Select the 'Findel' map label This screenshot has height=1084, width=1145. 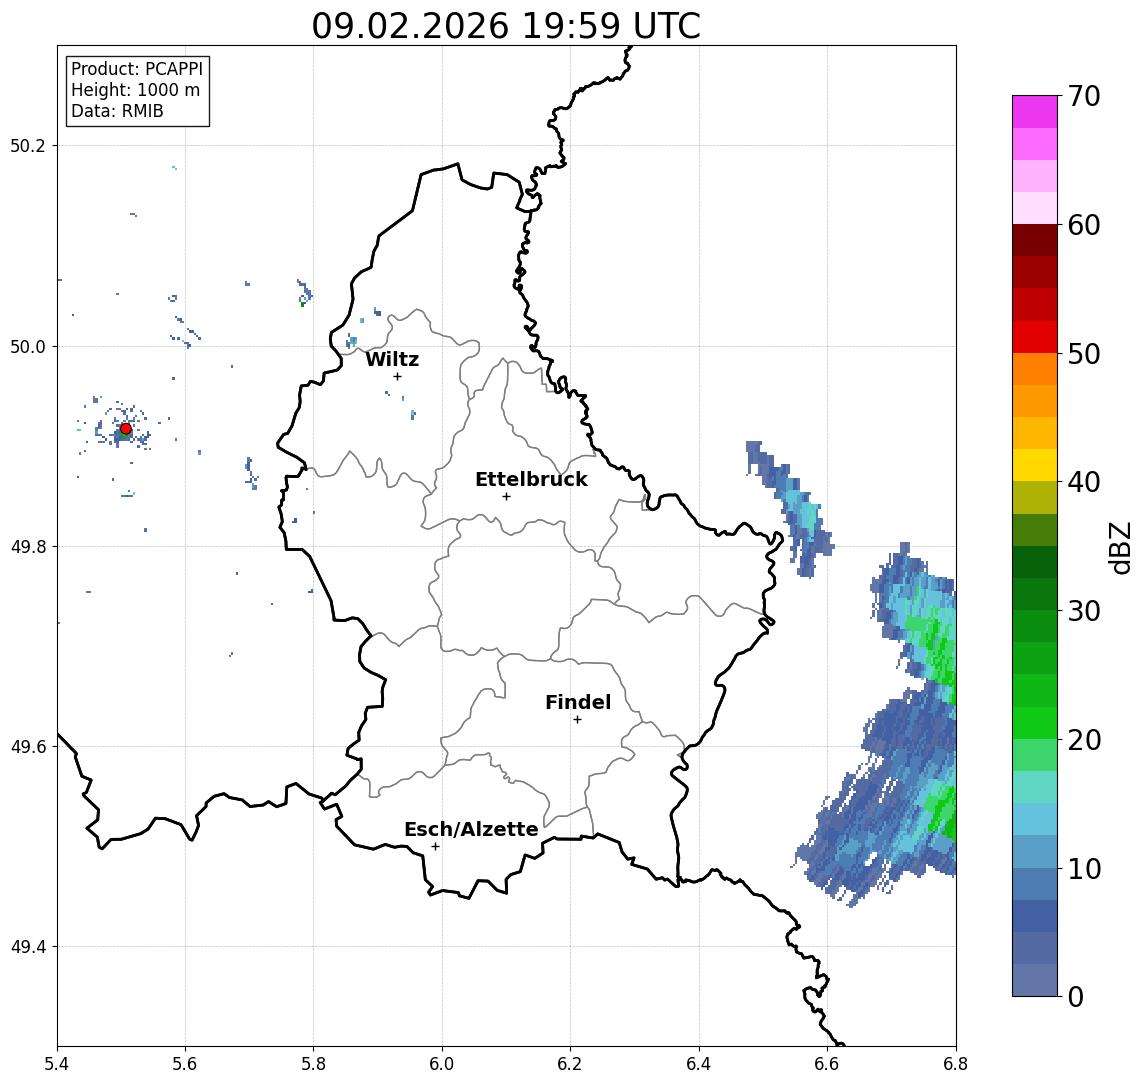pyautogui.click(x=578, y=702)
